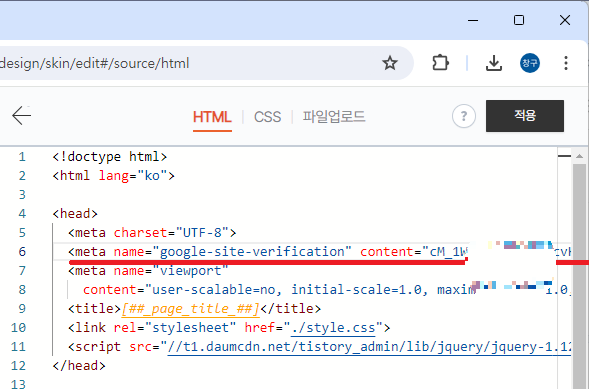
Task: Click line number 6 in the gutter
Action: coord(22,252)
